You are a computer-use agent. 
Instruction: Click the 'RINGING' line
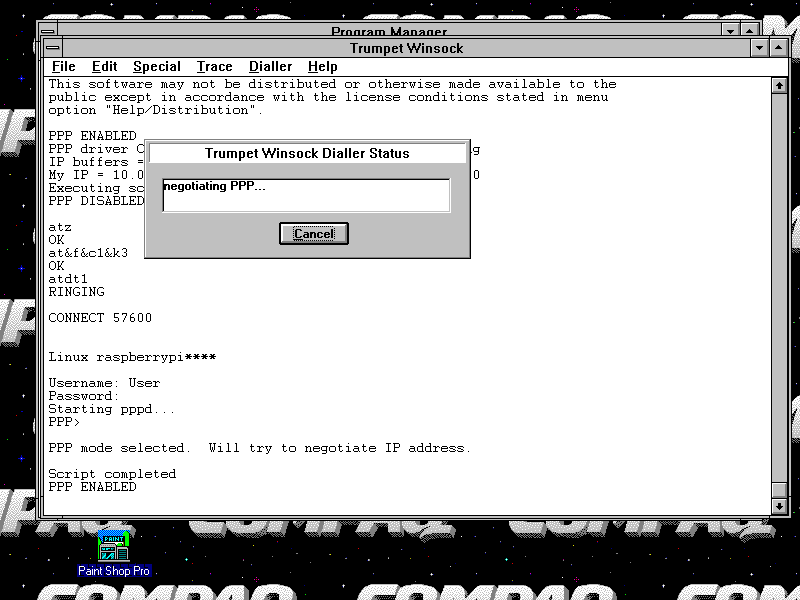coord(77,292)
